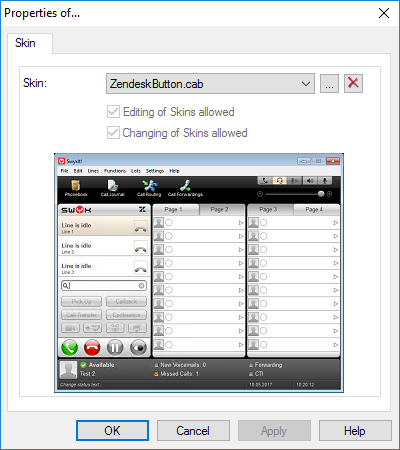
Task: Click the volume slider handle in the preview
Action: (x=321, y=194)
